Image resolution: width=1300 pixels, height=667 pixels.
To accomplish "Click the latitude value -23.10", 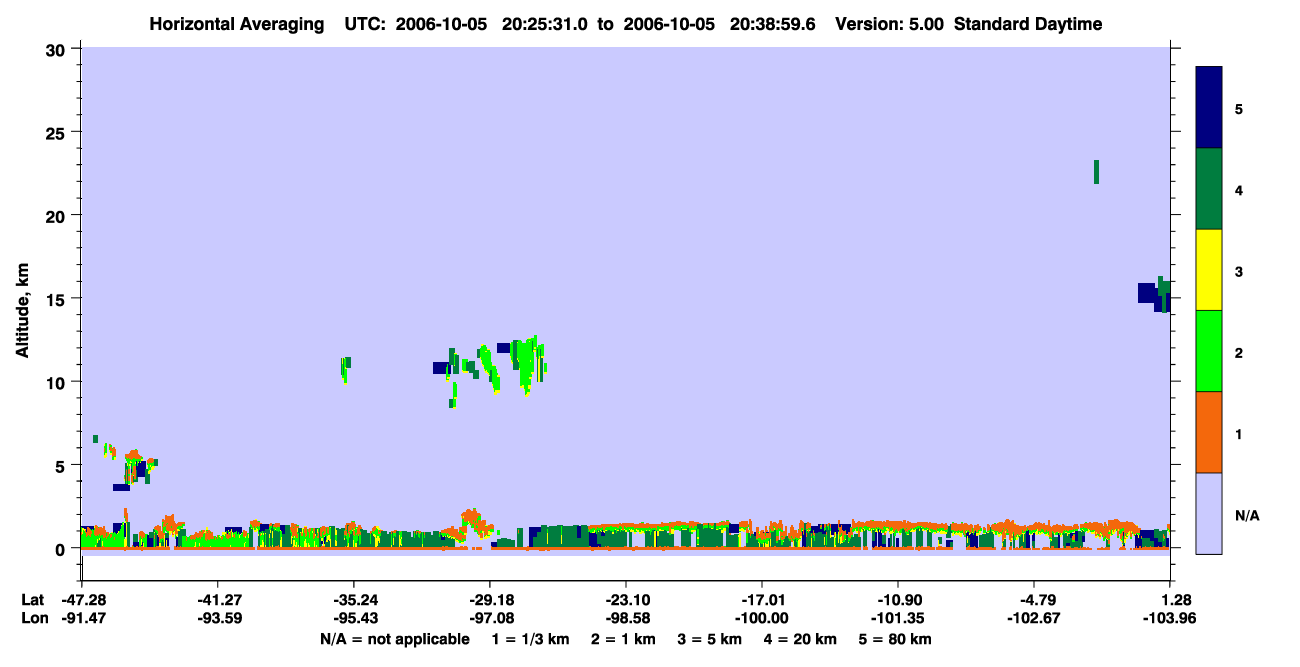I will point(625,600).
